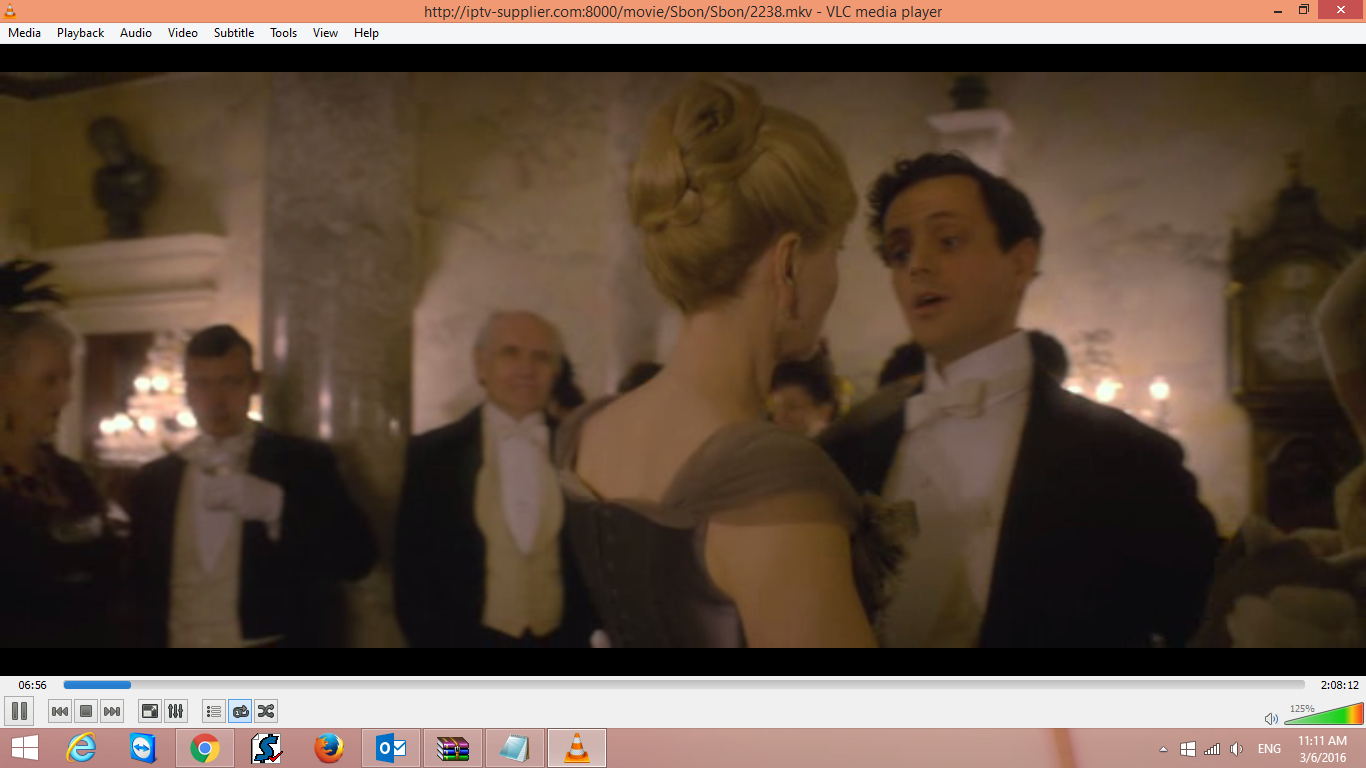The height and width of the screenshot is (768, 1366).
Task: Open the Audio menu
Action: tap(136, 33)
